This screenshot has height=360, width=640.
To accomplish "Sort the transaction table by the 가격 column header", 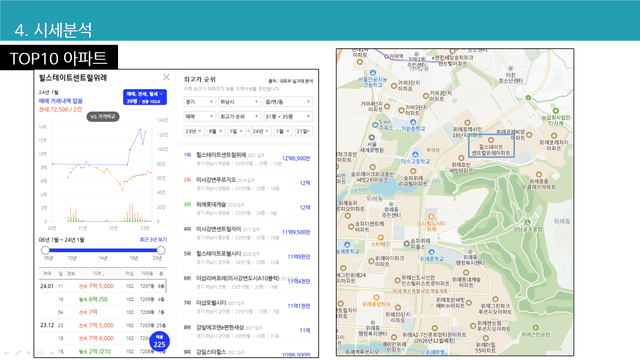I will pyautogui.click(x=98, y=273).
